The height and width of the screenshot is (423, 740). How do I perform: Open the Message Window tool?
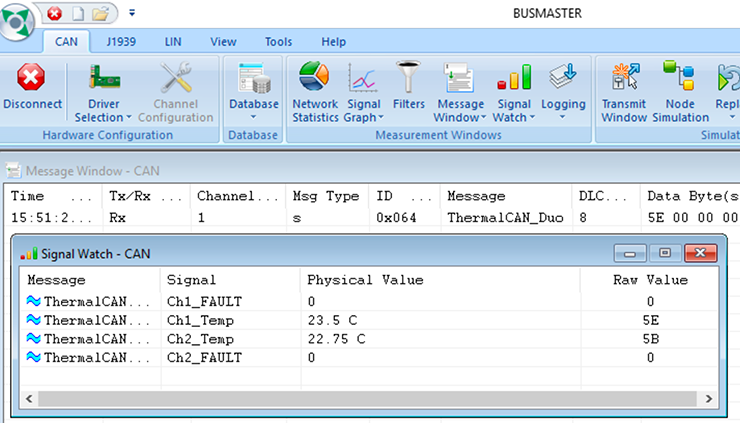pos(460,92)
